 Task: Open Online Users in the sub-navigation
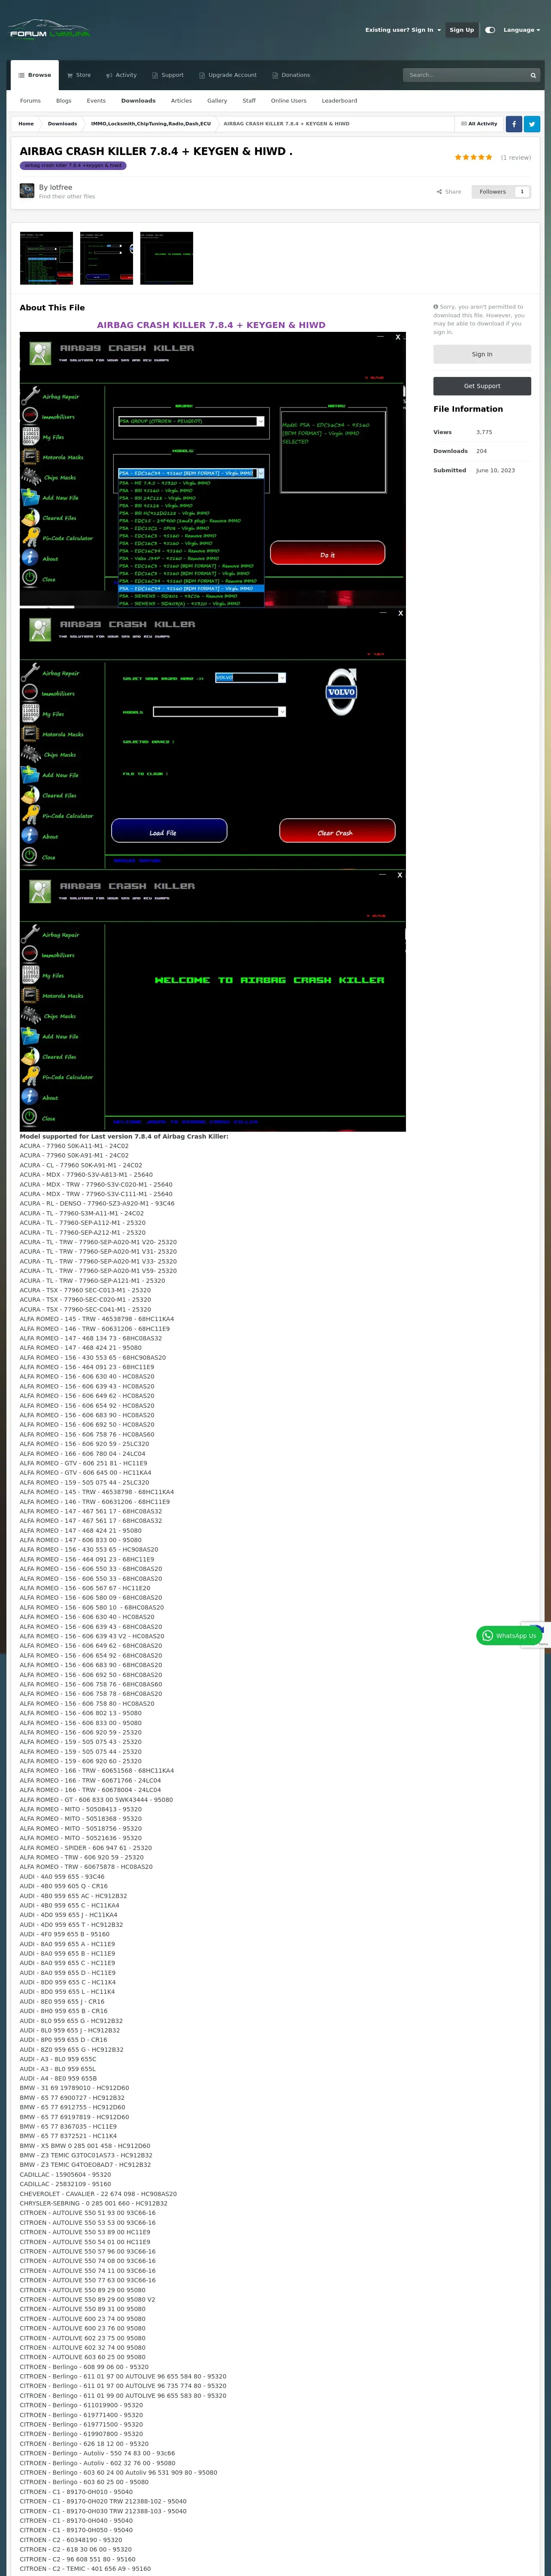289,101
